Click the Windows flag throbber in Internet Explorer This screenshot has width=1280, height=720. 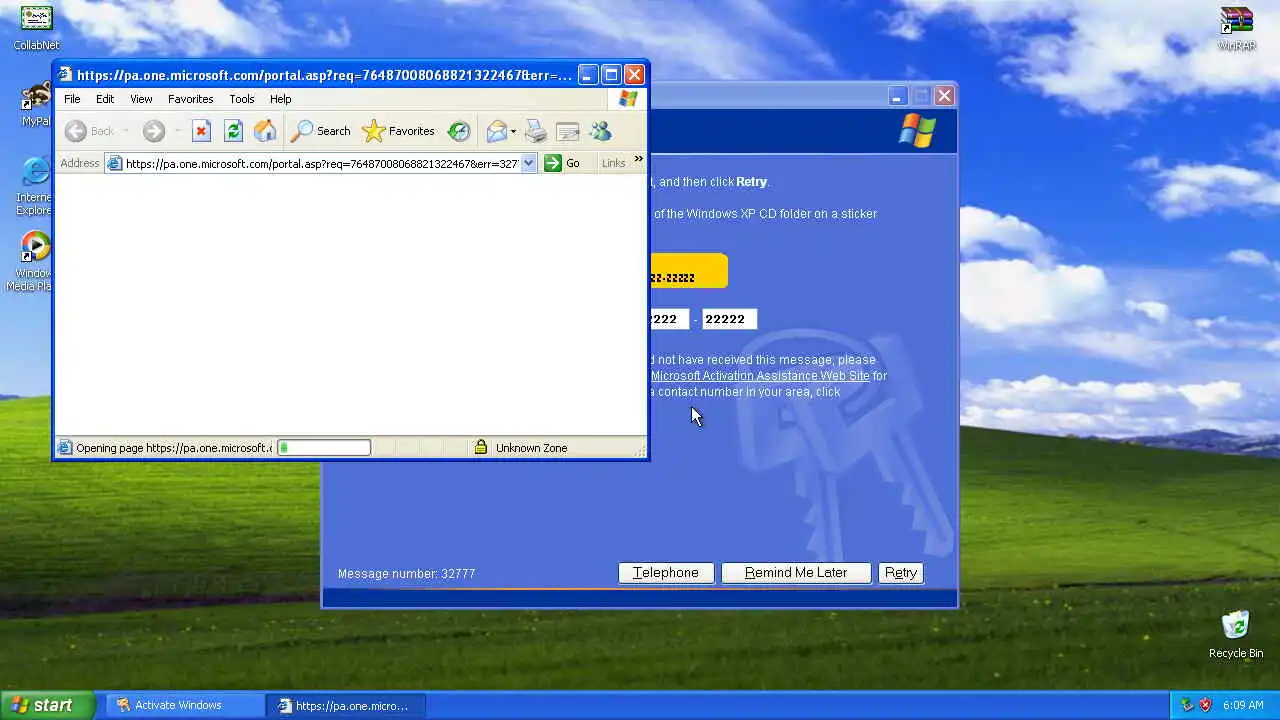click(628, 99)
